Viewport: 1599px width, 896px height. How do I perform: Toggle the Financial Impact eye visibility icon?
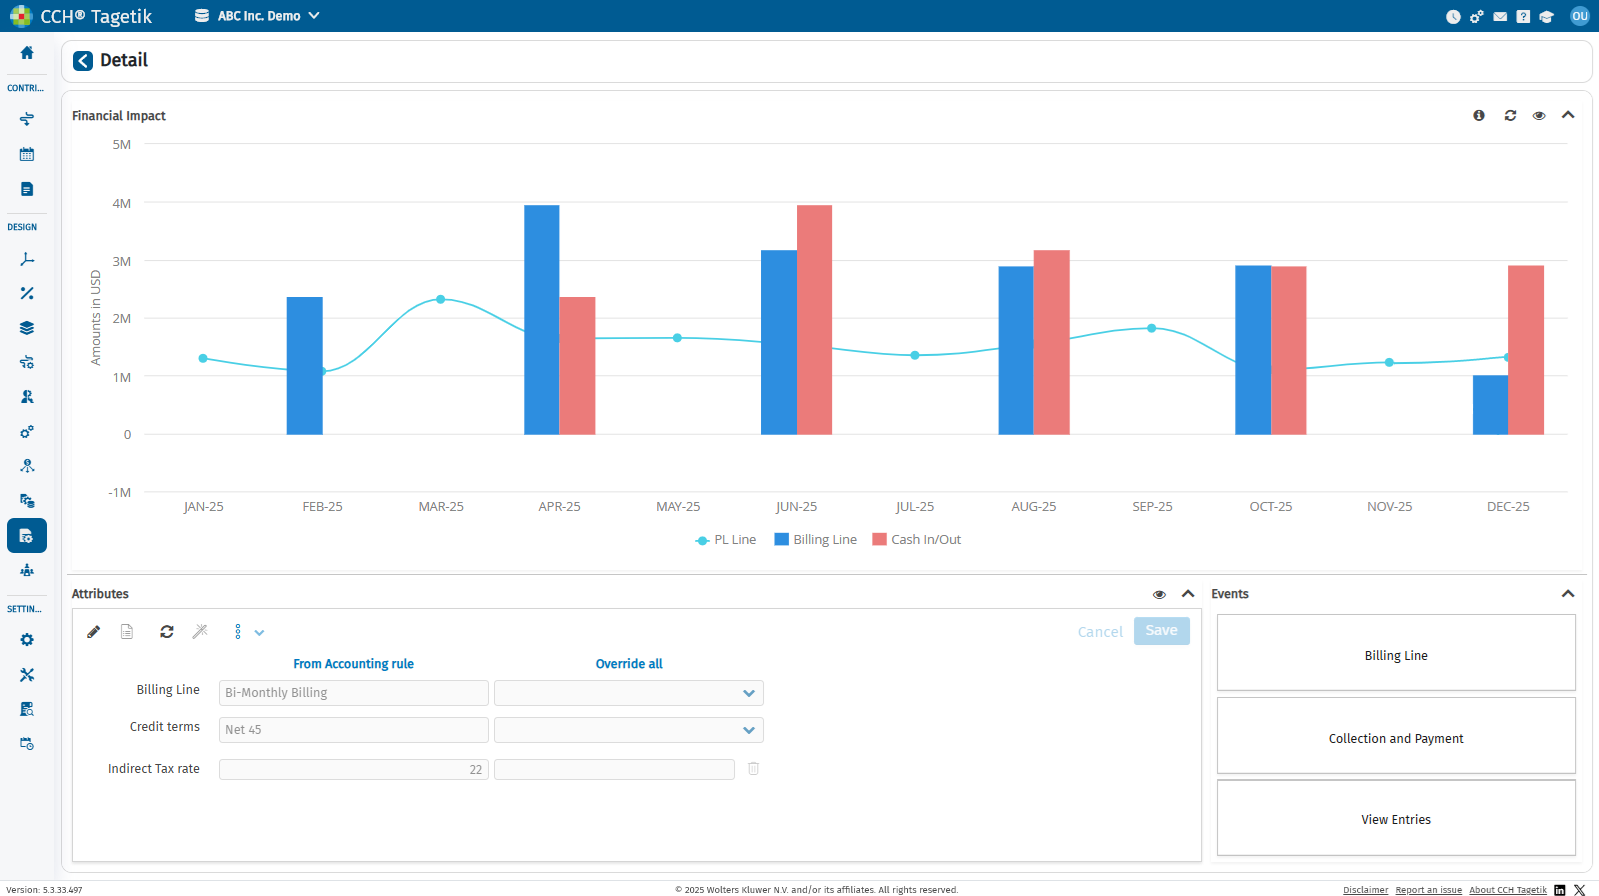point(1539,116)
